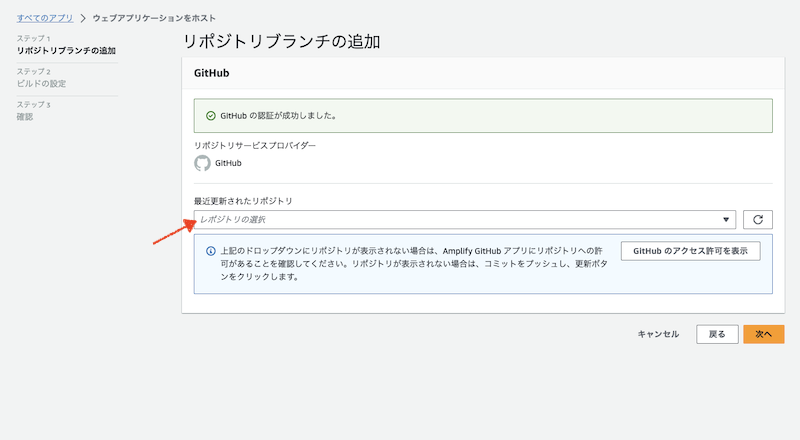Click the green success checkmark icon
The height and width of the screenshot is (440, 800).
point(211,116)
